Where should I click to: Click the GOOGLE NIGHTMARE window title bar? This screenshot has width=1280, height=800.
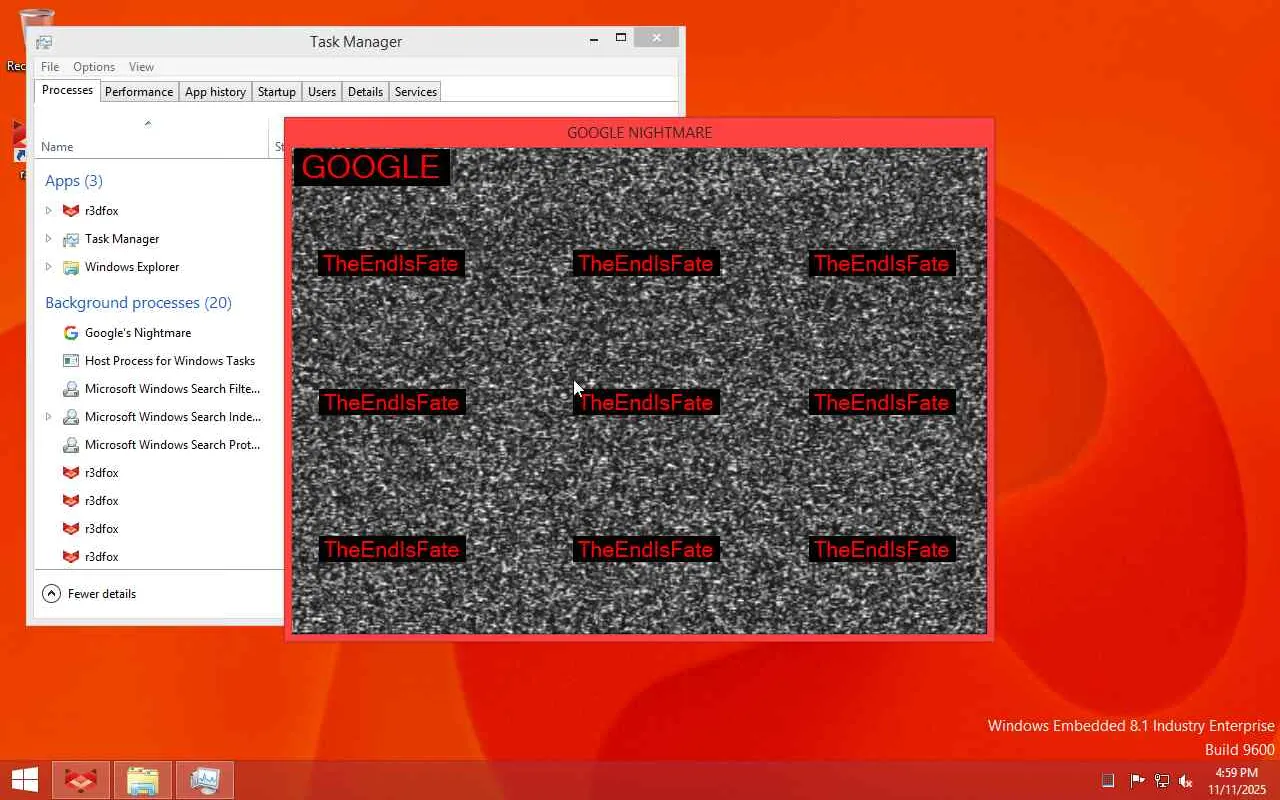click(x=640, y=132)
